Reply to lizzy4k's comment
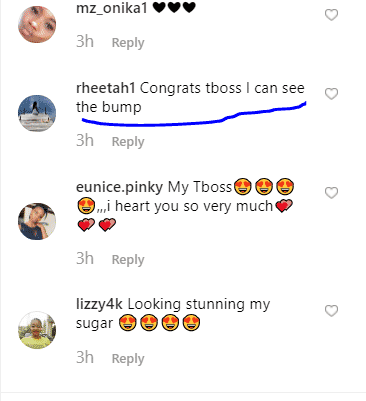The height and width of the screenshot is (401, 366). (128, 359)
